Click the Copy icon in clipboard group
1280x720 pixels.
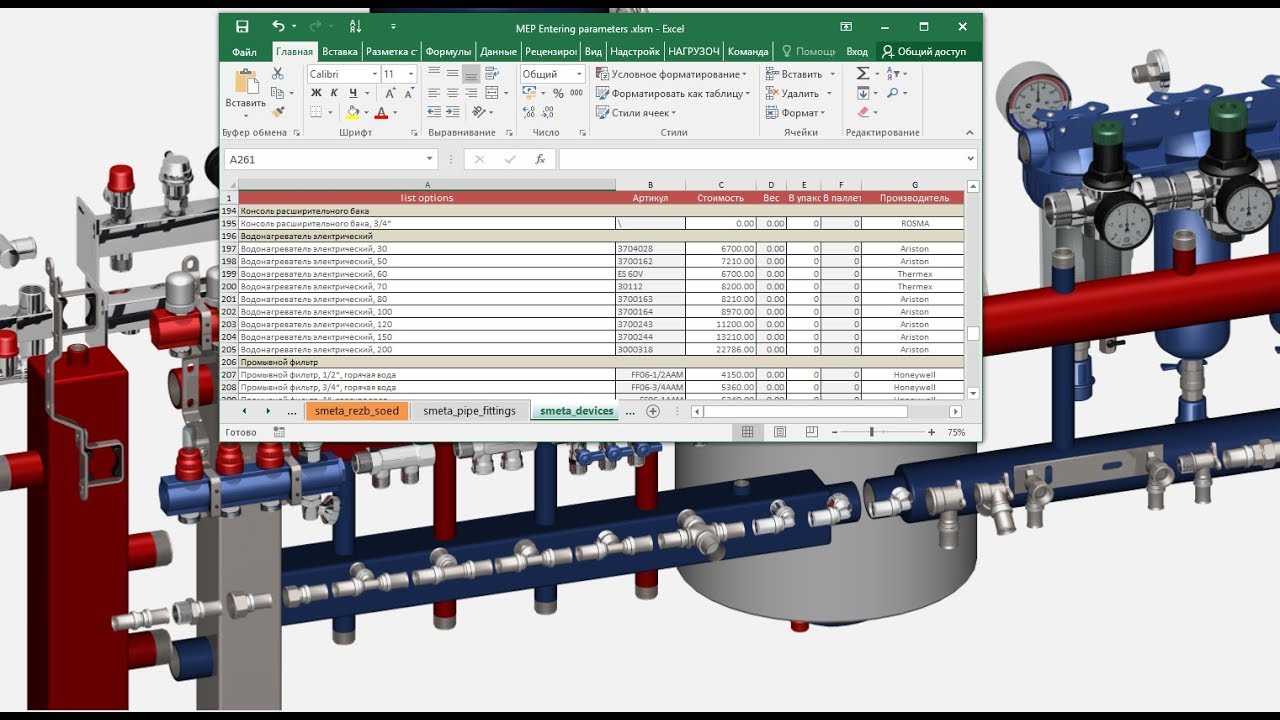click(277, 93)
